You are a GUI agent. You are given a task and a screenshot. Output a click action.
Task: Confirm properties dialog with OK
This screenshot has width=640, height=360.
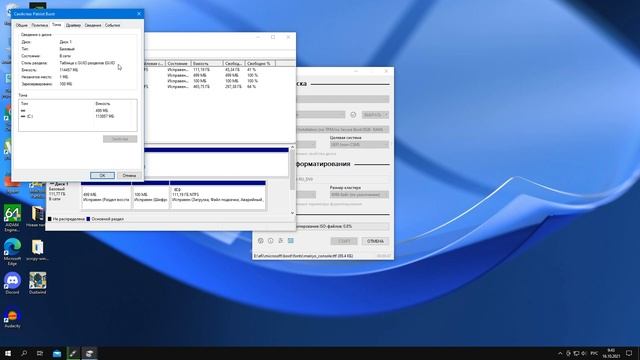click(x=102, y=176)
